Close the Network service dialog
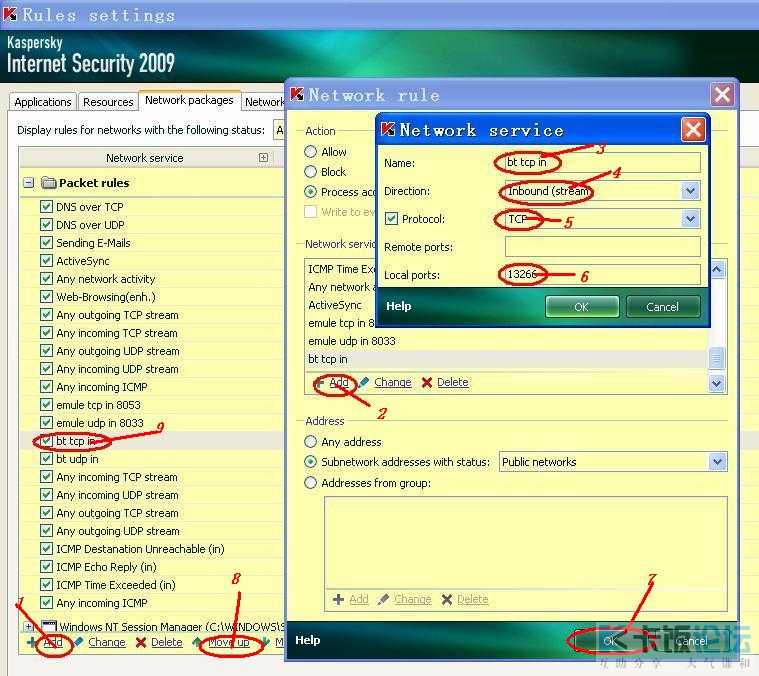The width and height of the screenshot is (759, 676). (x=693, y=129)
